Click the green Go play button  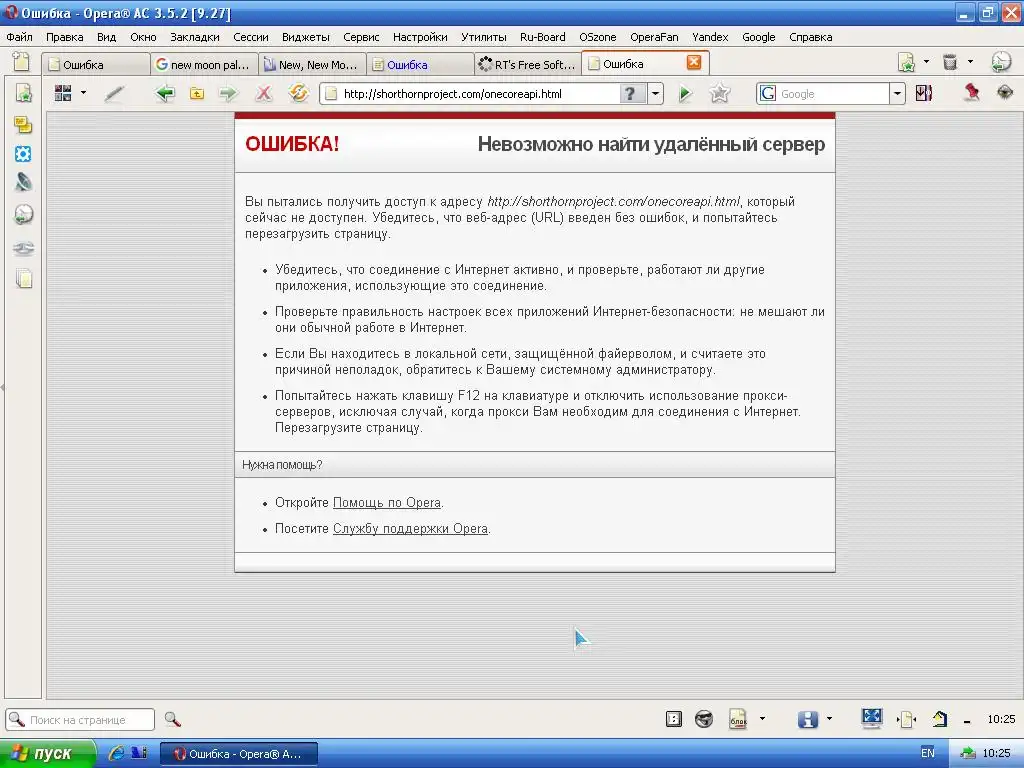[x=684, y=94]
